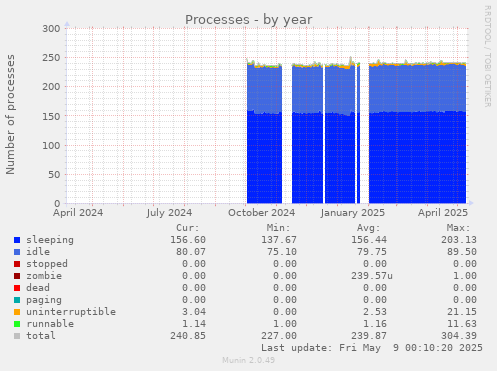Click the runnable legend color swatch
497x371 pixels.
[17, 324]
